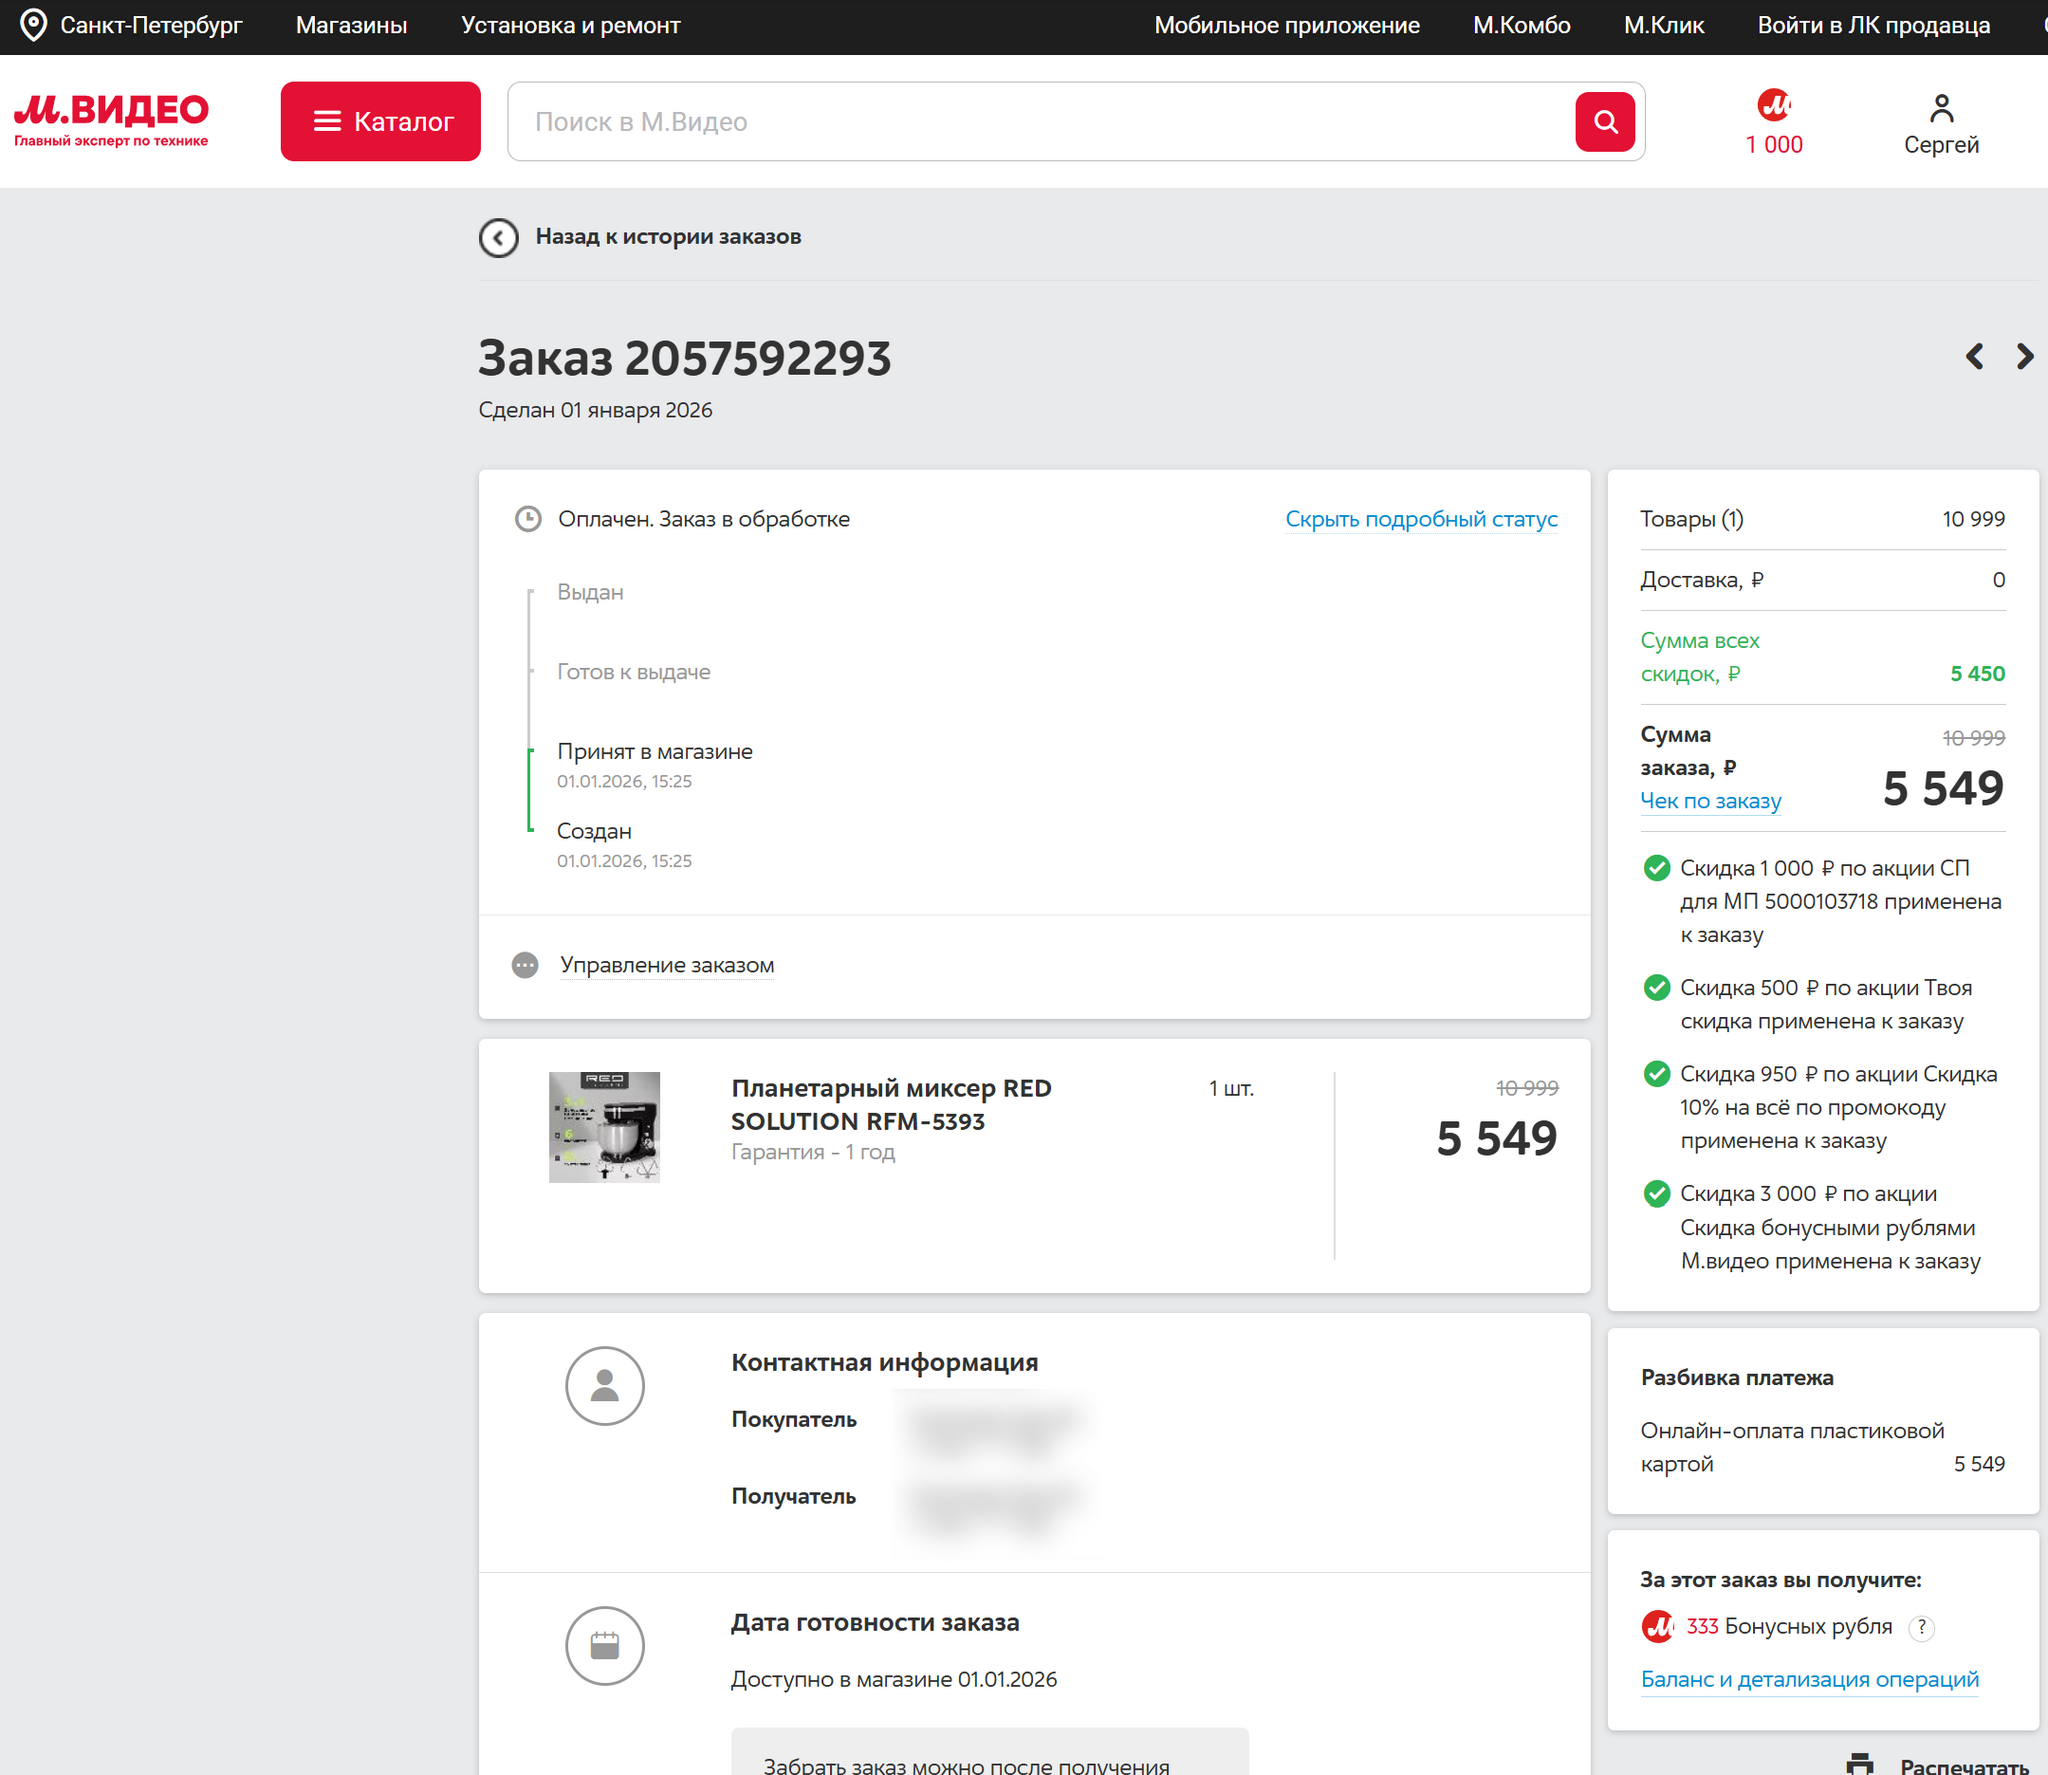
Task: Collapse status via Скрыть подробный статус
Action: coord(1420,519)
